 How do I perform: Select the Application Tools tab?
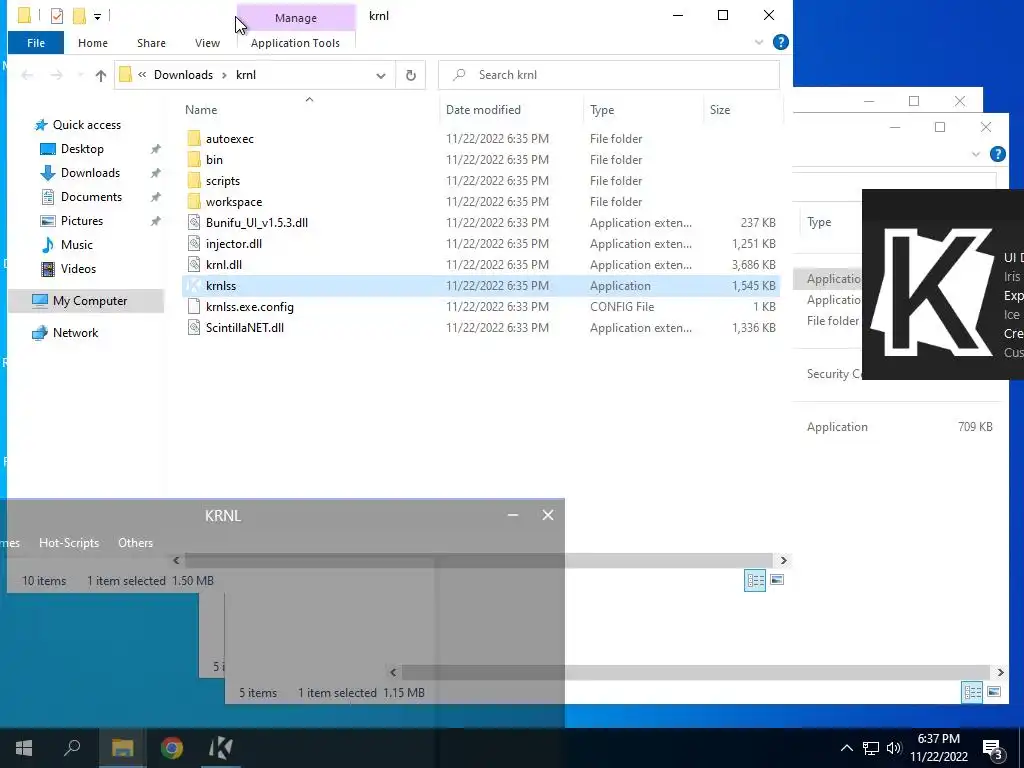click(295, 43)
